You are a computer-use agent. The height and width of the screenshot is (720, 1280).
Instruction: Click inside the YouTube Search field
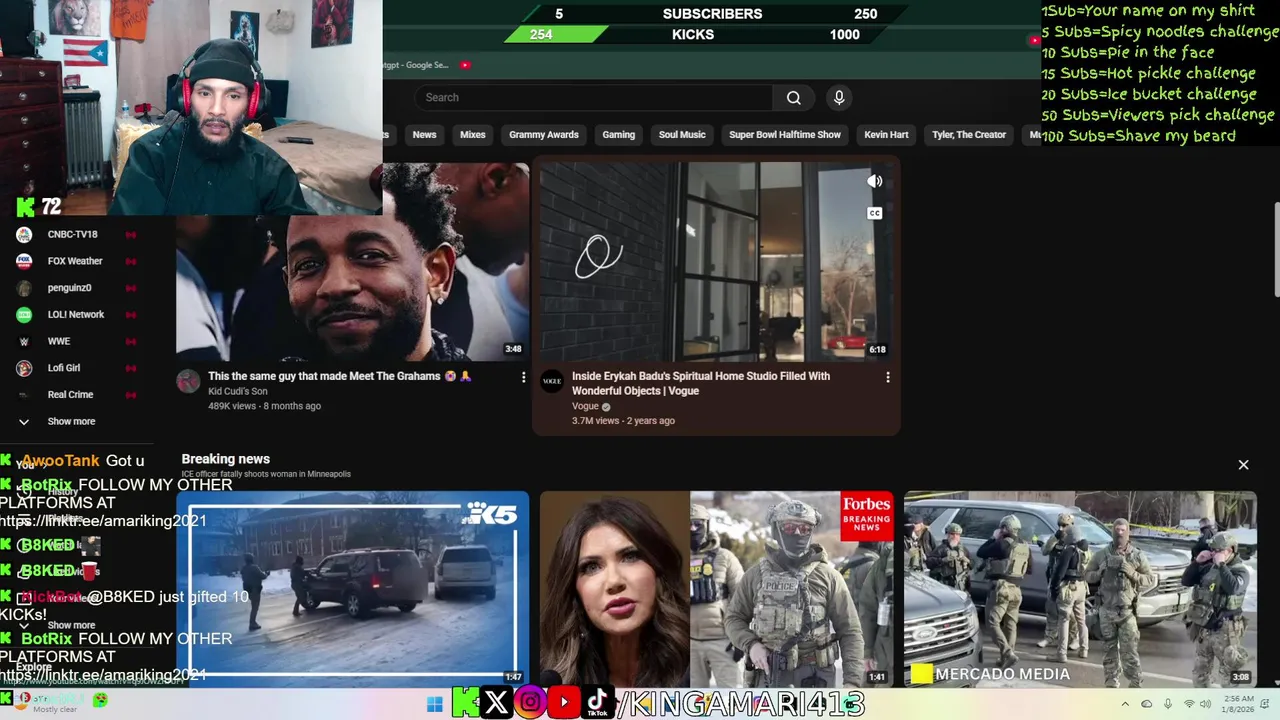(x=594, y=98)
